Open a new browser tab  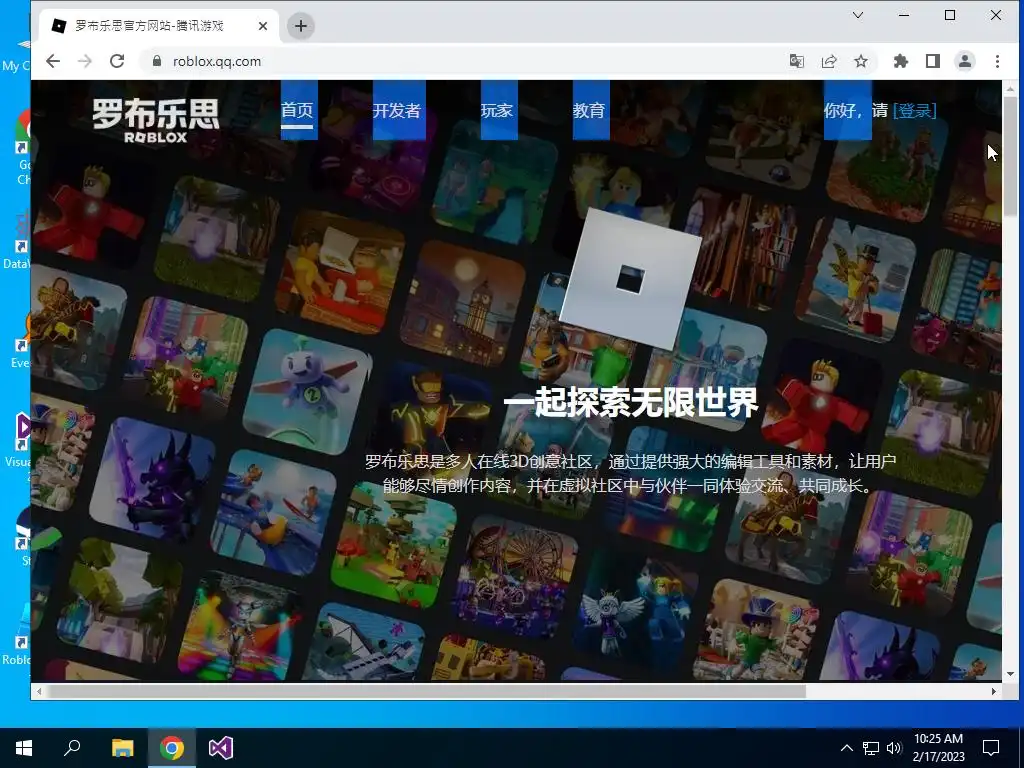[300, 26]
